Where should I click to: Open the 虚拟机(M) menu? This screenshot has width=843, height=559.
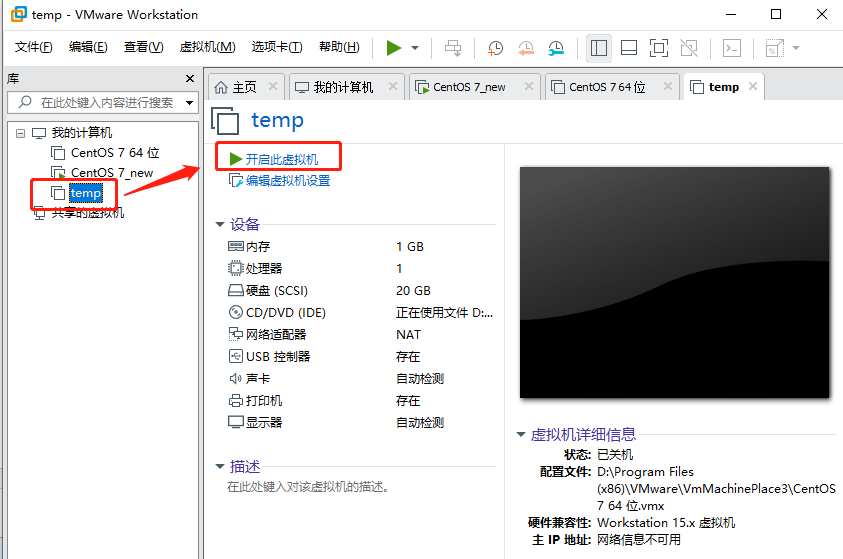coord(208,47)
